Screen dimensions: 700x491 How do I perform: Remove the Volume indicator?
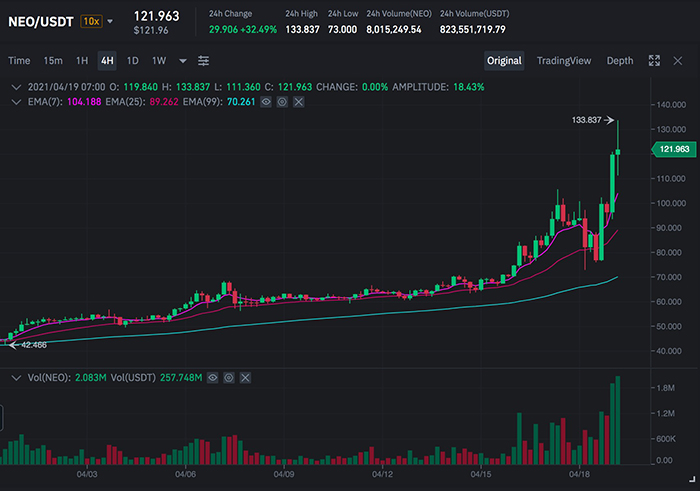pos(245,377)
